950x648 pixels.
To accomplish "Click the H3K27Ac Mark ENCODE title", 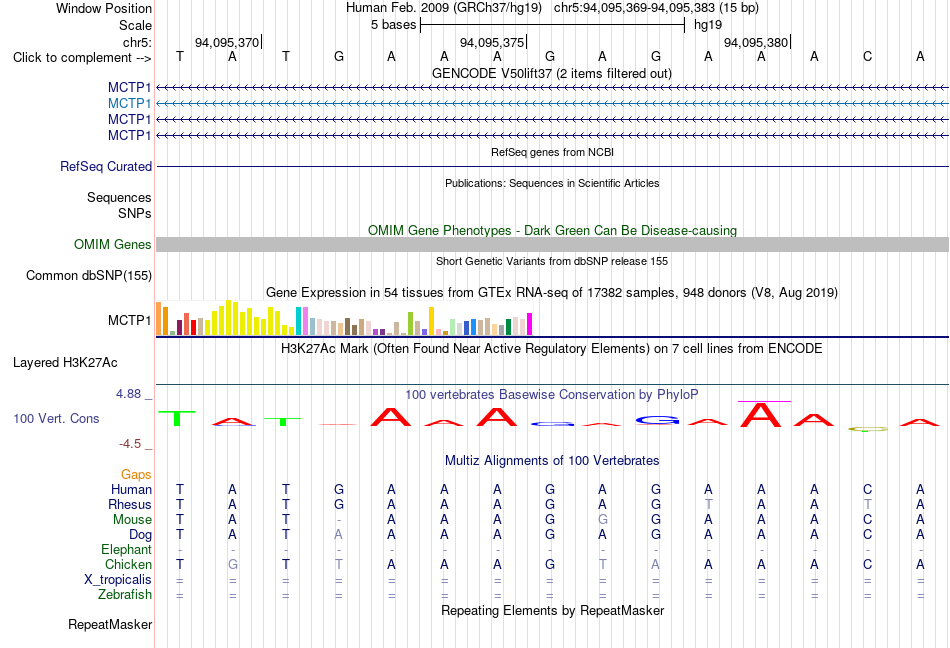I will pos(552,349).
